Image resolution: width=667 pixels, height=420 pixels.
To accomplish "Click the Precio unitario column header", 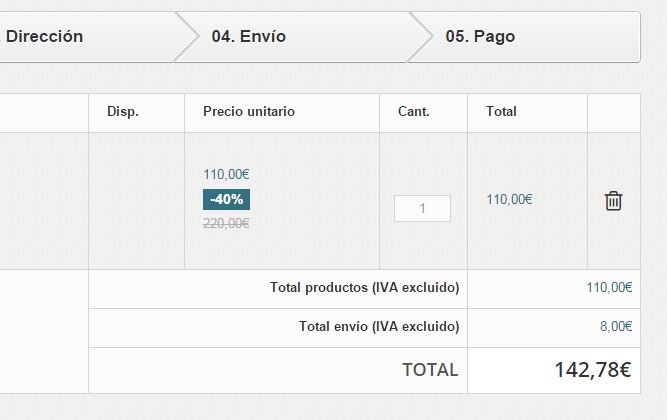I will coord(249,111).
